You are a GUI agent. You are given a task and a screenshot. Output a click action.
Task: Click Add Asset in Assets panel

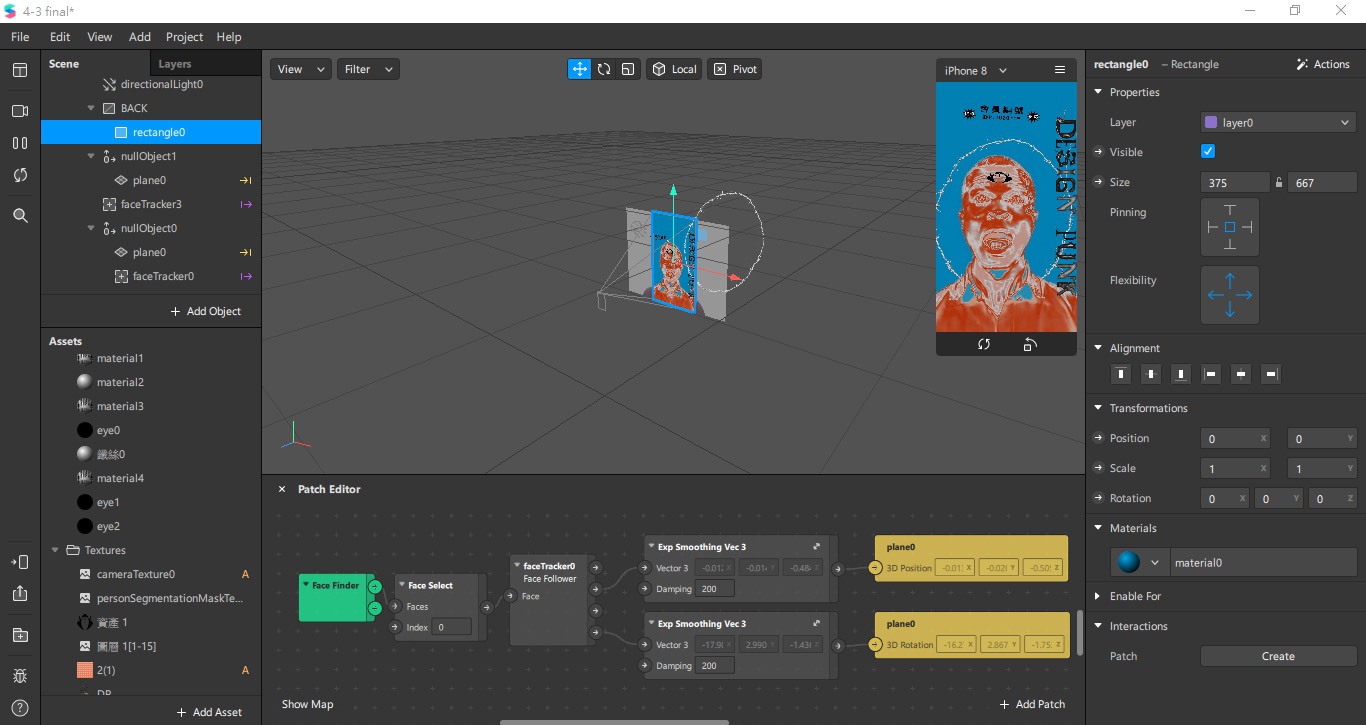[209, 712]
